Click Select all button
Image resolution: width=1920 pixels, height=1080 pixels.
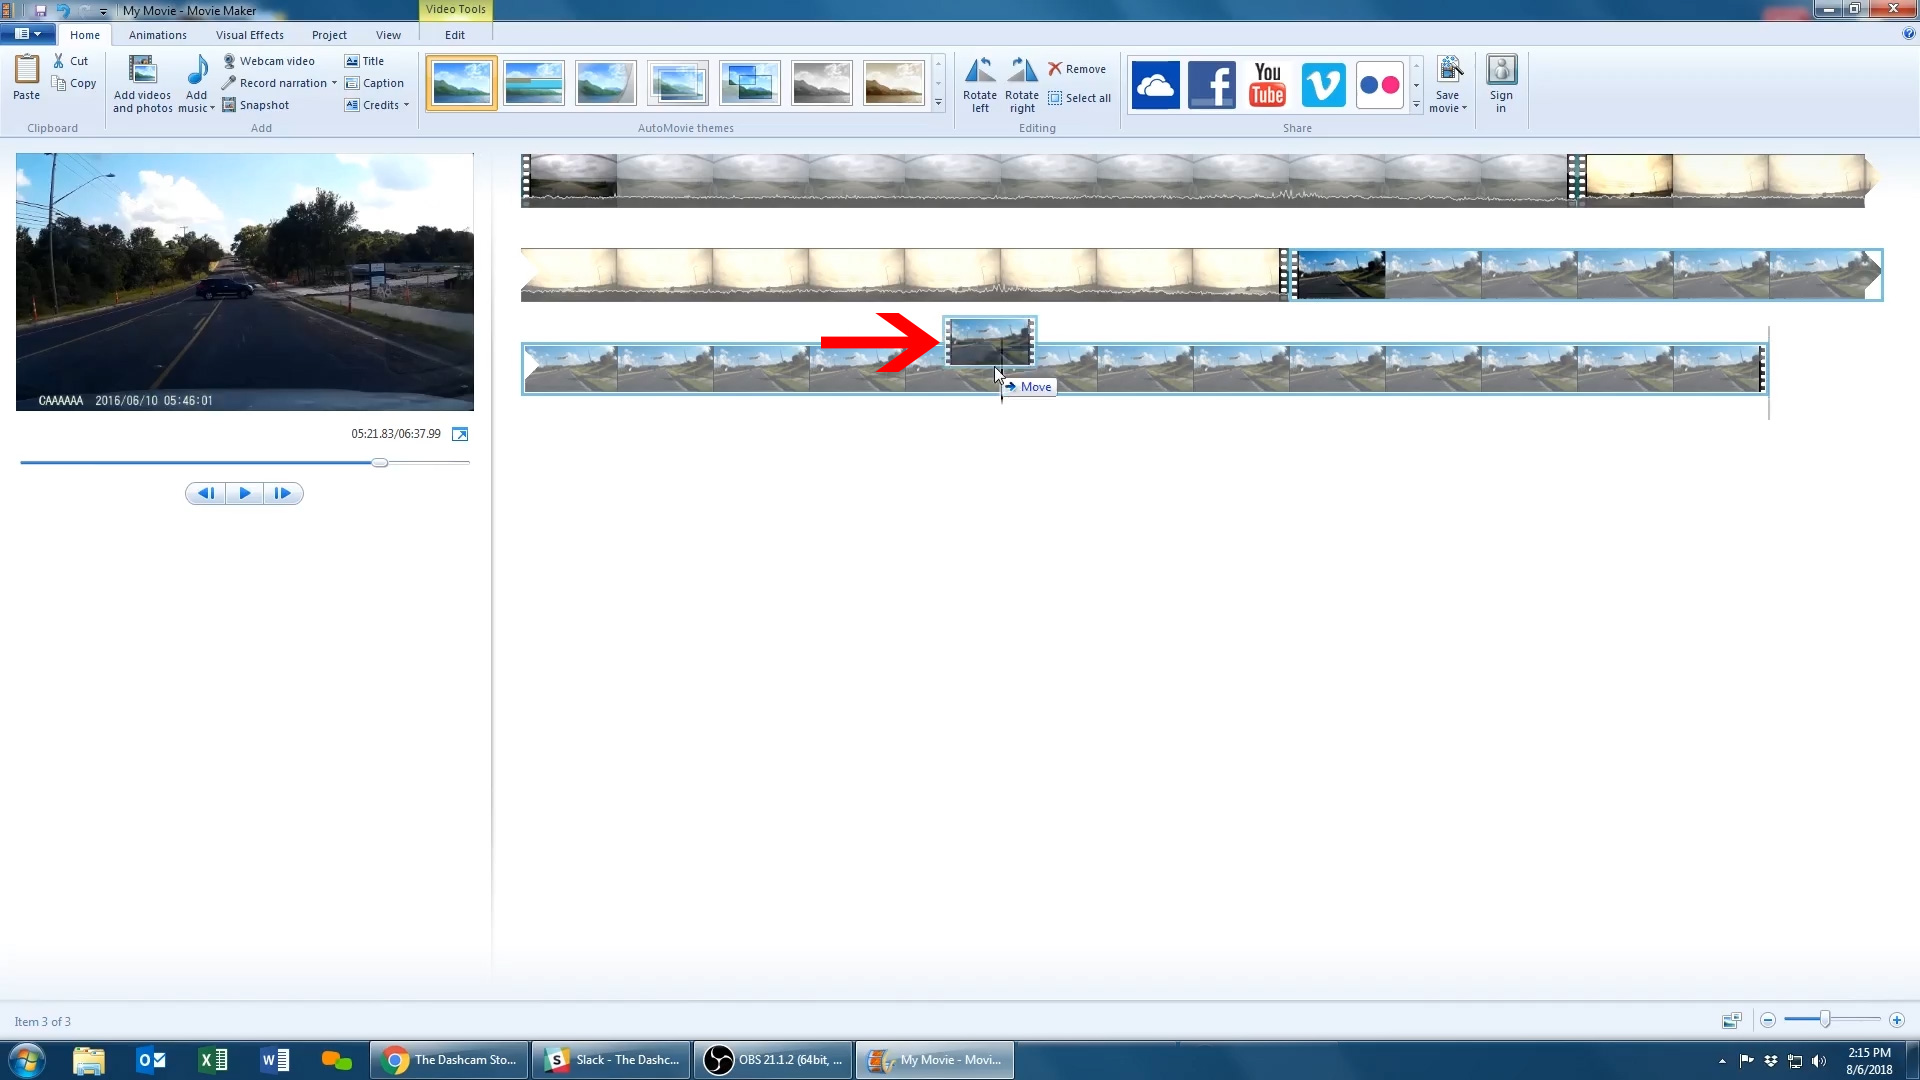(1079, 98)
